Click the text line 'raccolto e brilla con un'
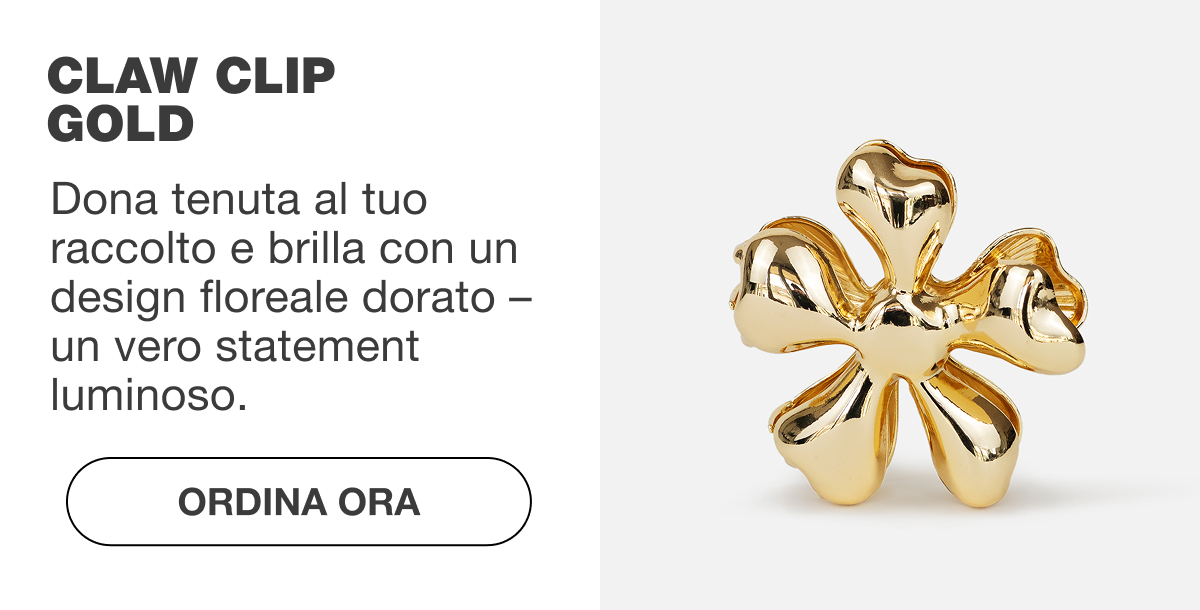Screen dimensions: 1200x610 click(283, 249)
